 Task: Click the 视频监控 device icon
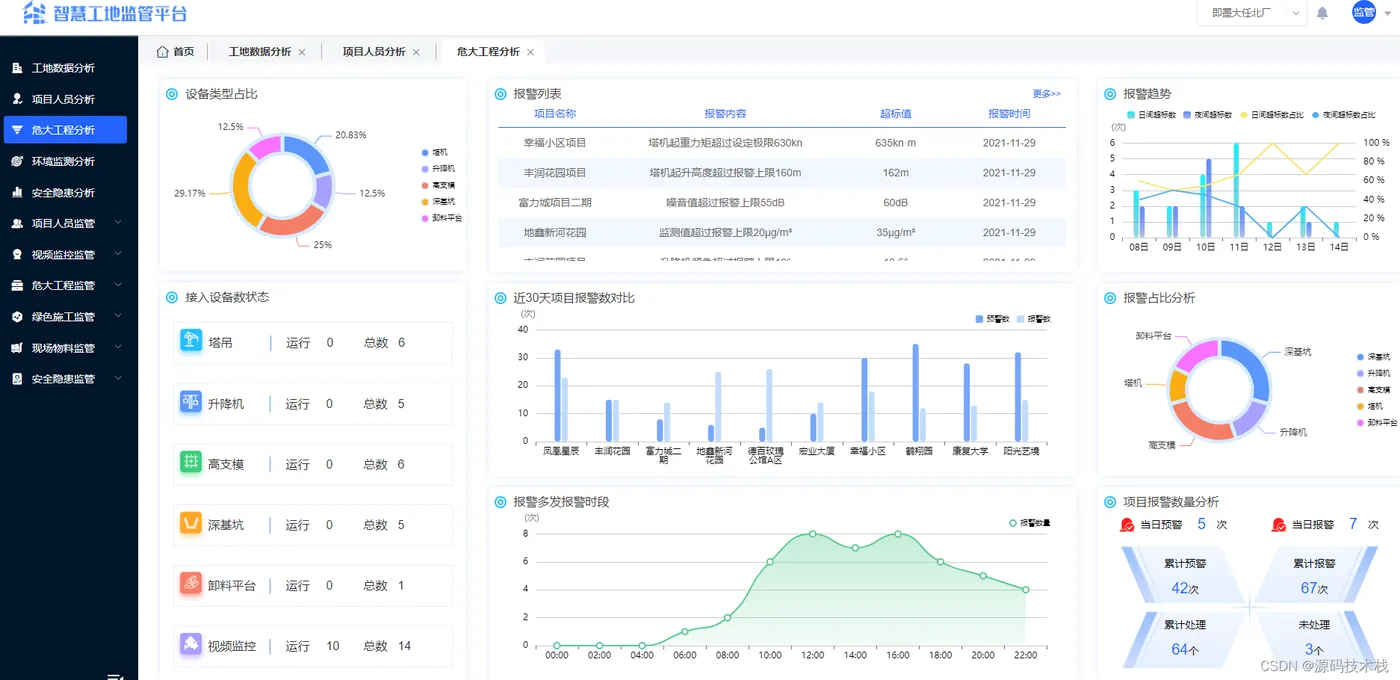tap(191, 645)
